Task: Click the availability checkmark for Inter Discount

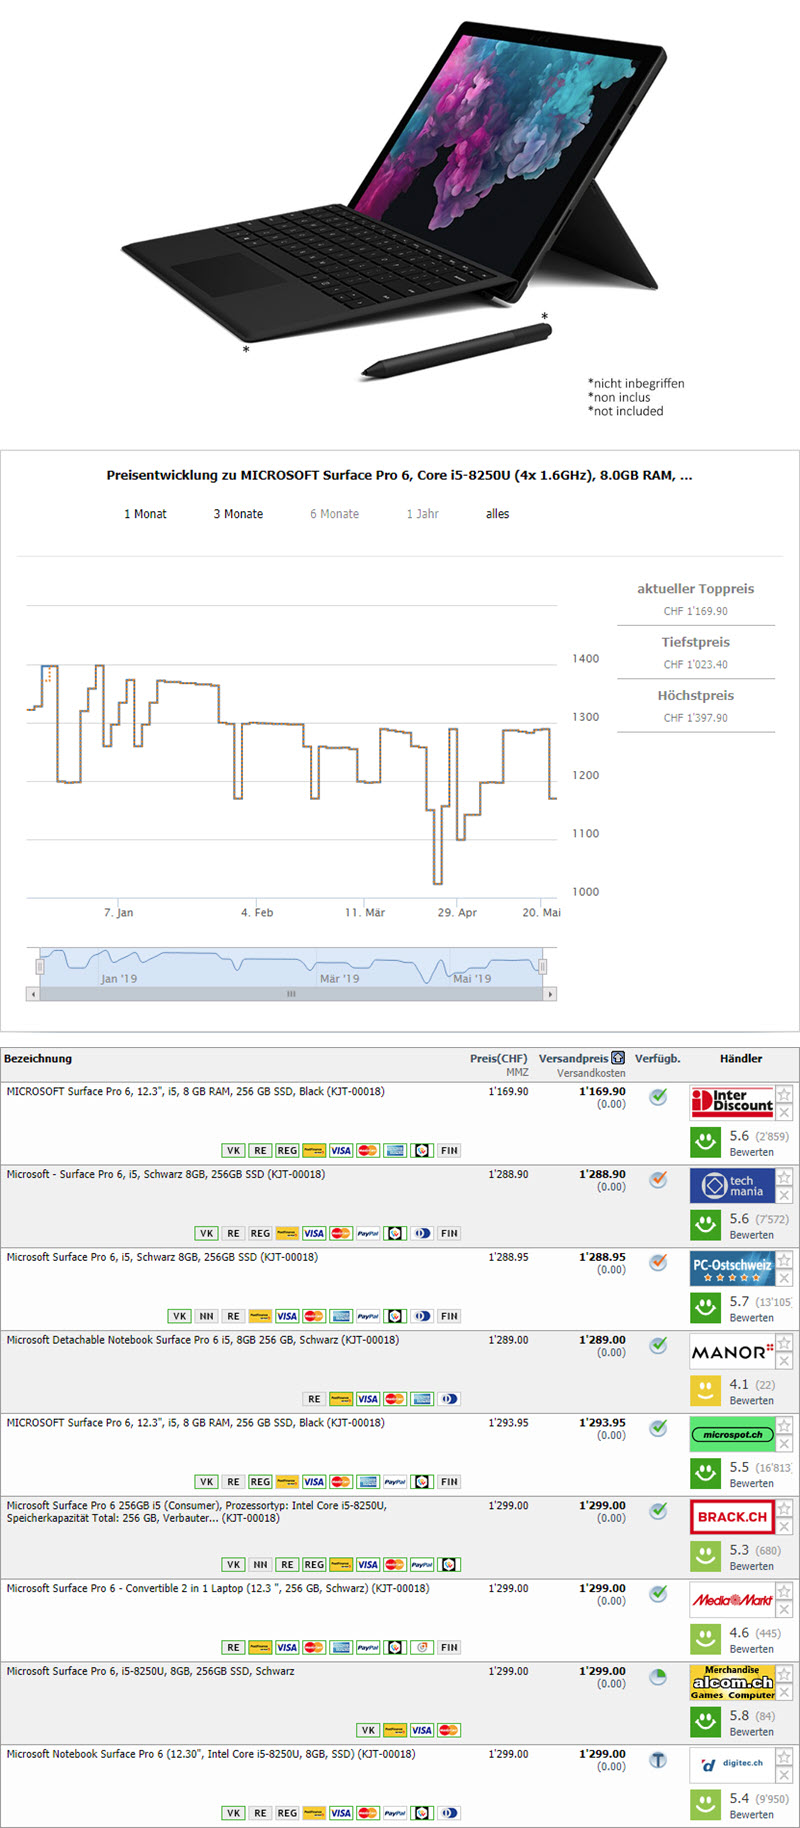Action: (x=658, y=1096)
